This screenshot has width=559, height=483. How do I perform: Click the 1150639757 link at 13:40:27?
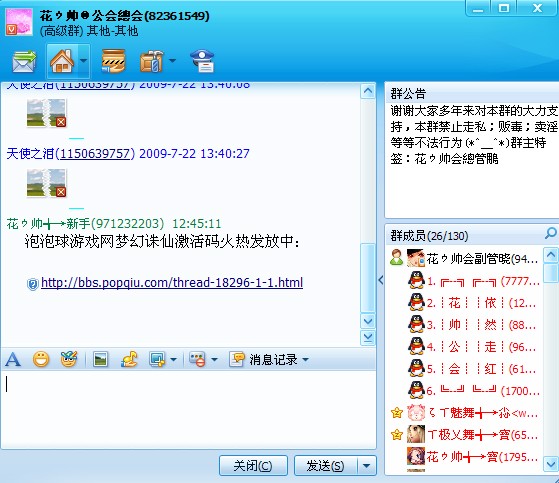pyautogui.click(x=95, y=154)
